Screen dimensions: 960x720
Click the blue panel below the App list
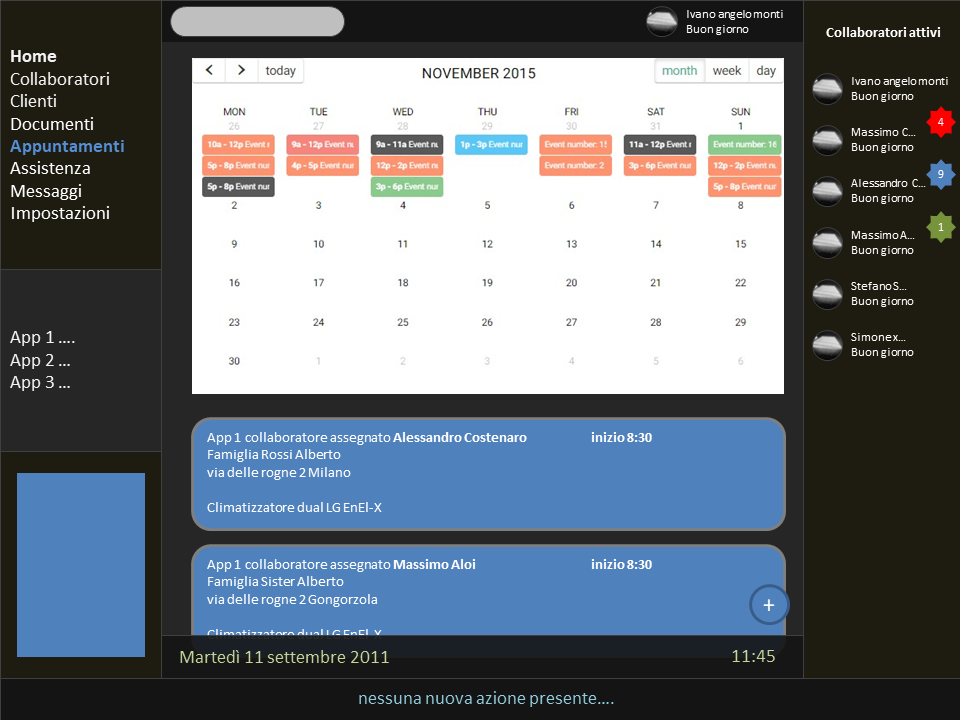click(81, 564)
